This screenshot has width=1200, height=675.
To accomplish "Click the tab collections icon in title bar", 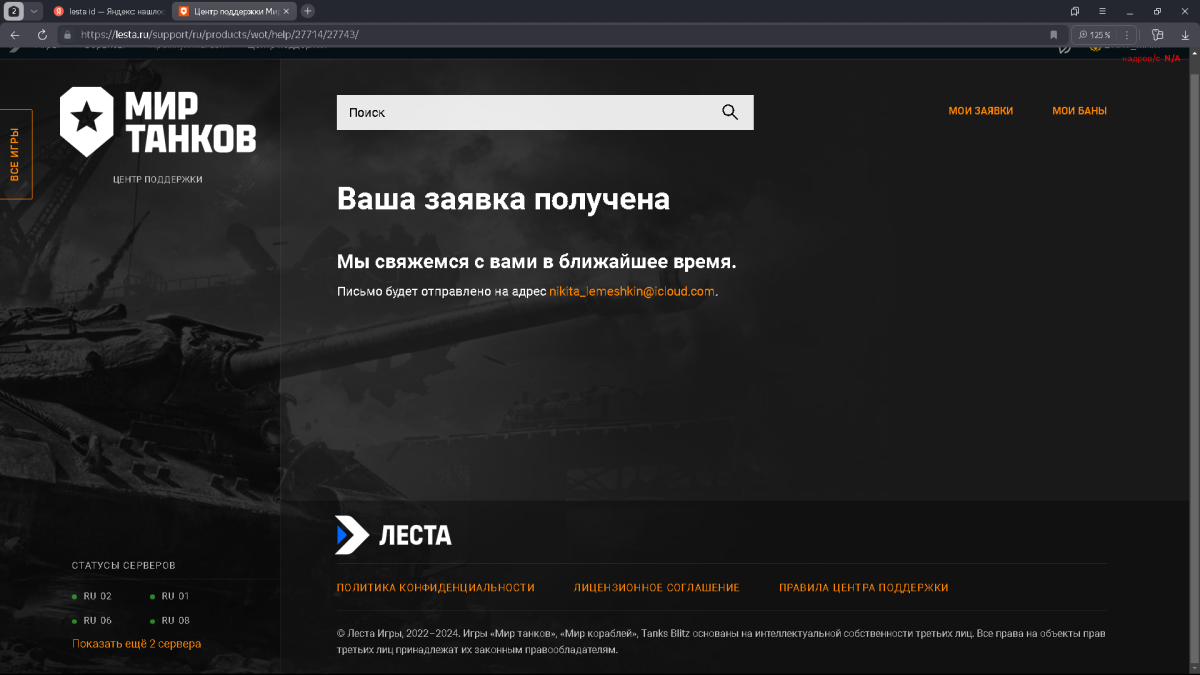I will (x=1075, y=11).
